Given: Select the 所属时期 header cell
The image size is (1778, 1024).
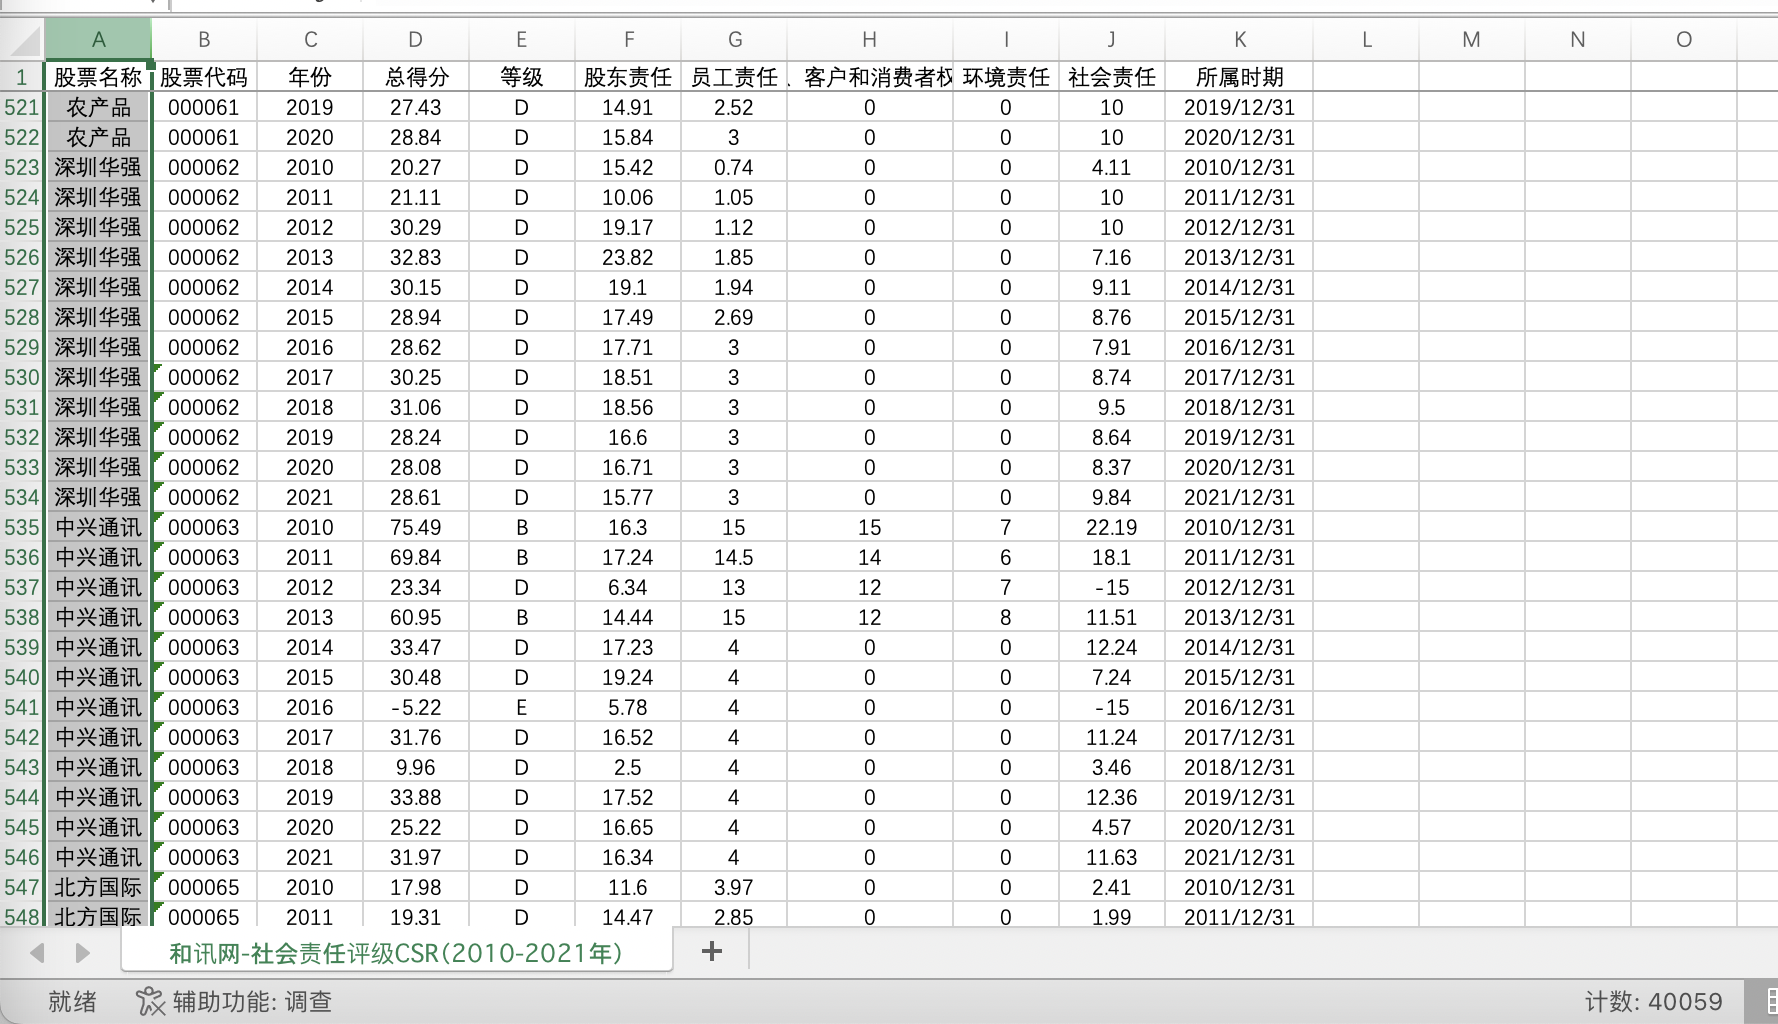Looking at the screenshot, I should tap(1240, 77).
